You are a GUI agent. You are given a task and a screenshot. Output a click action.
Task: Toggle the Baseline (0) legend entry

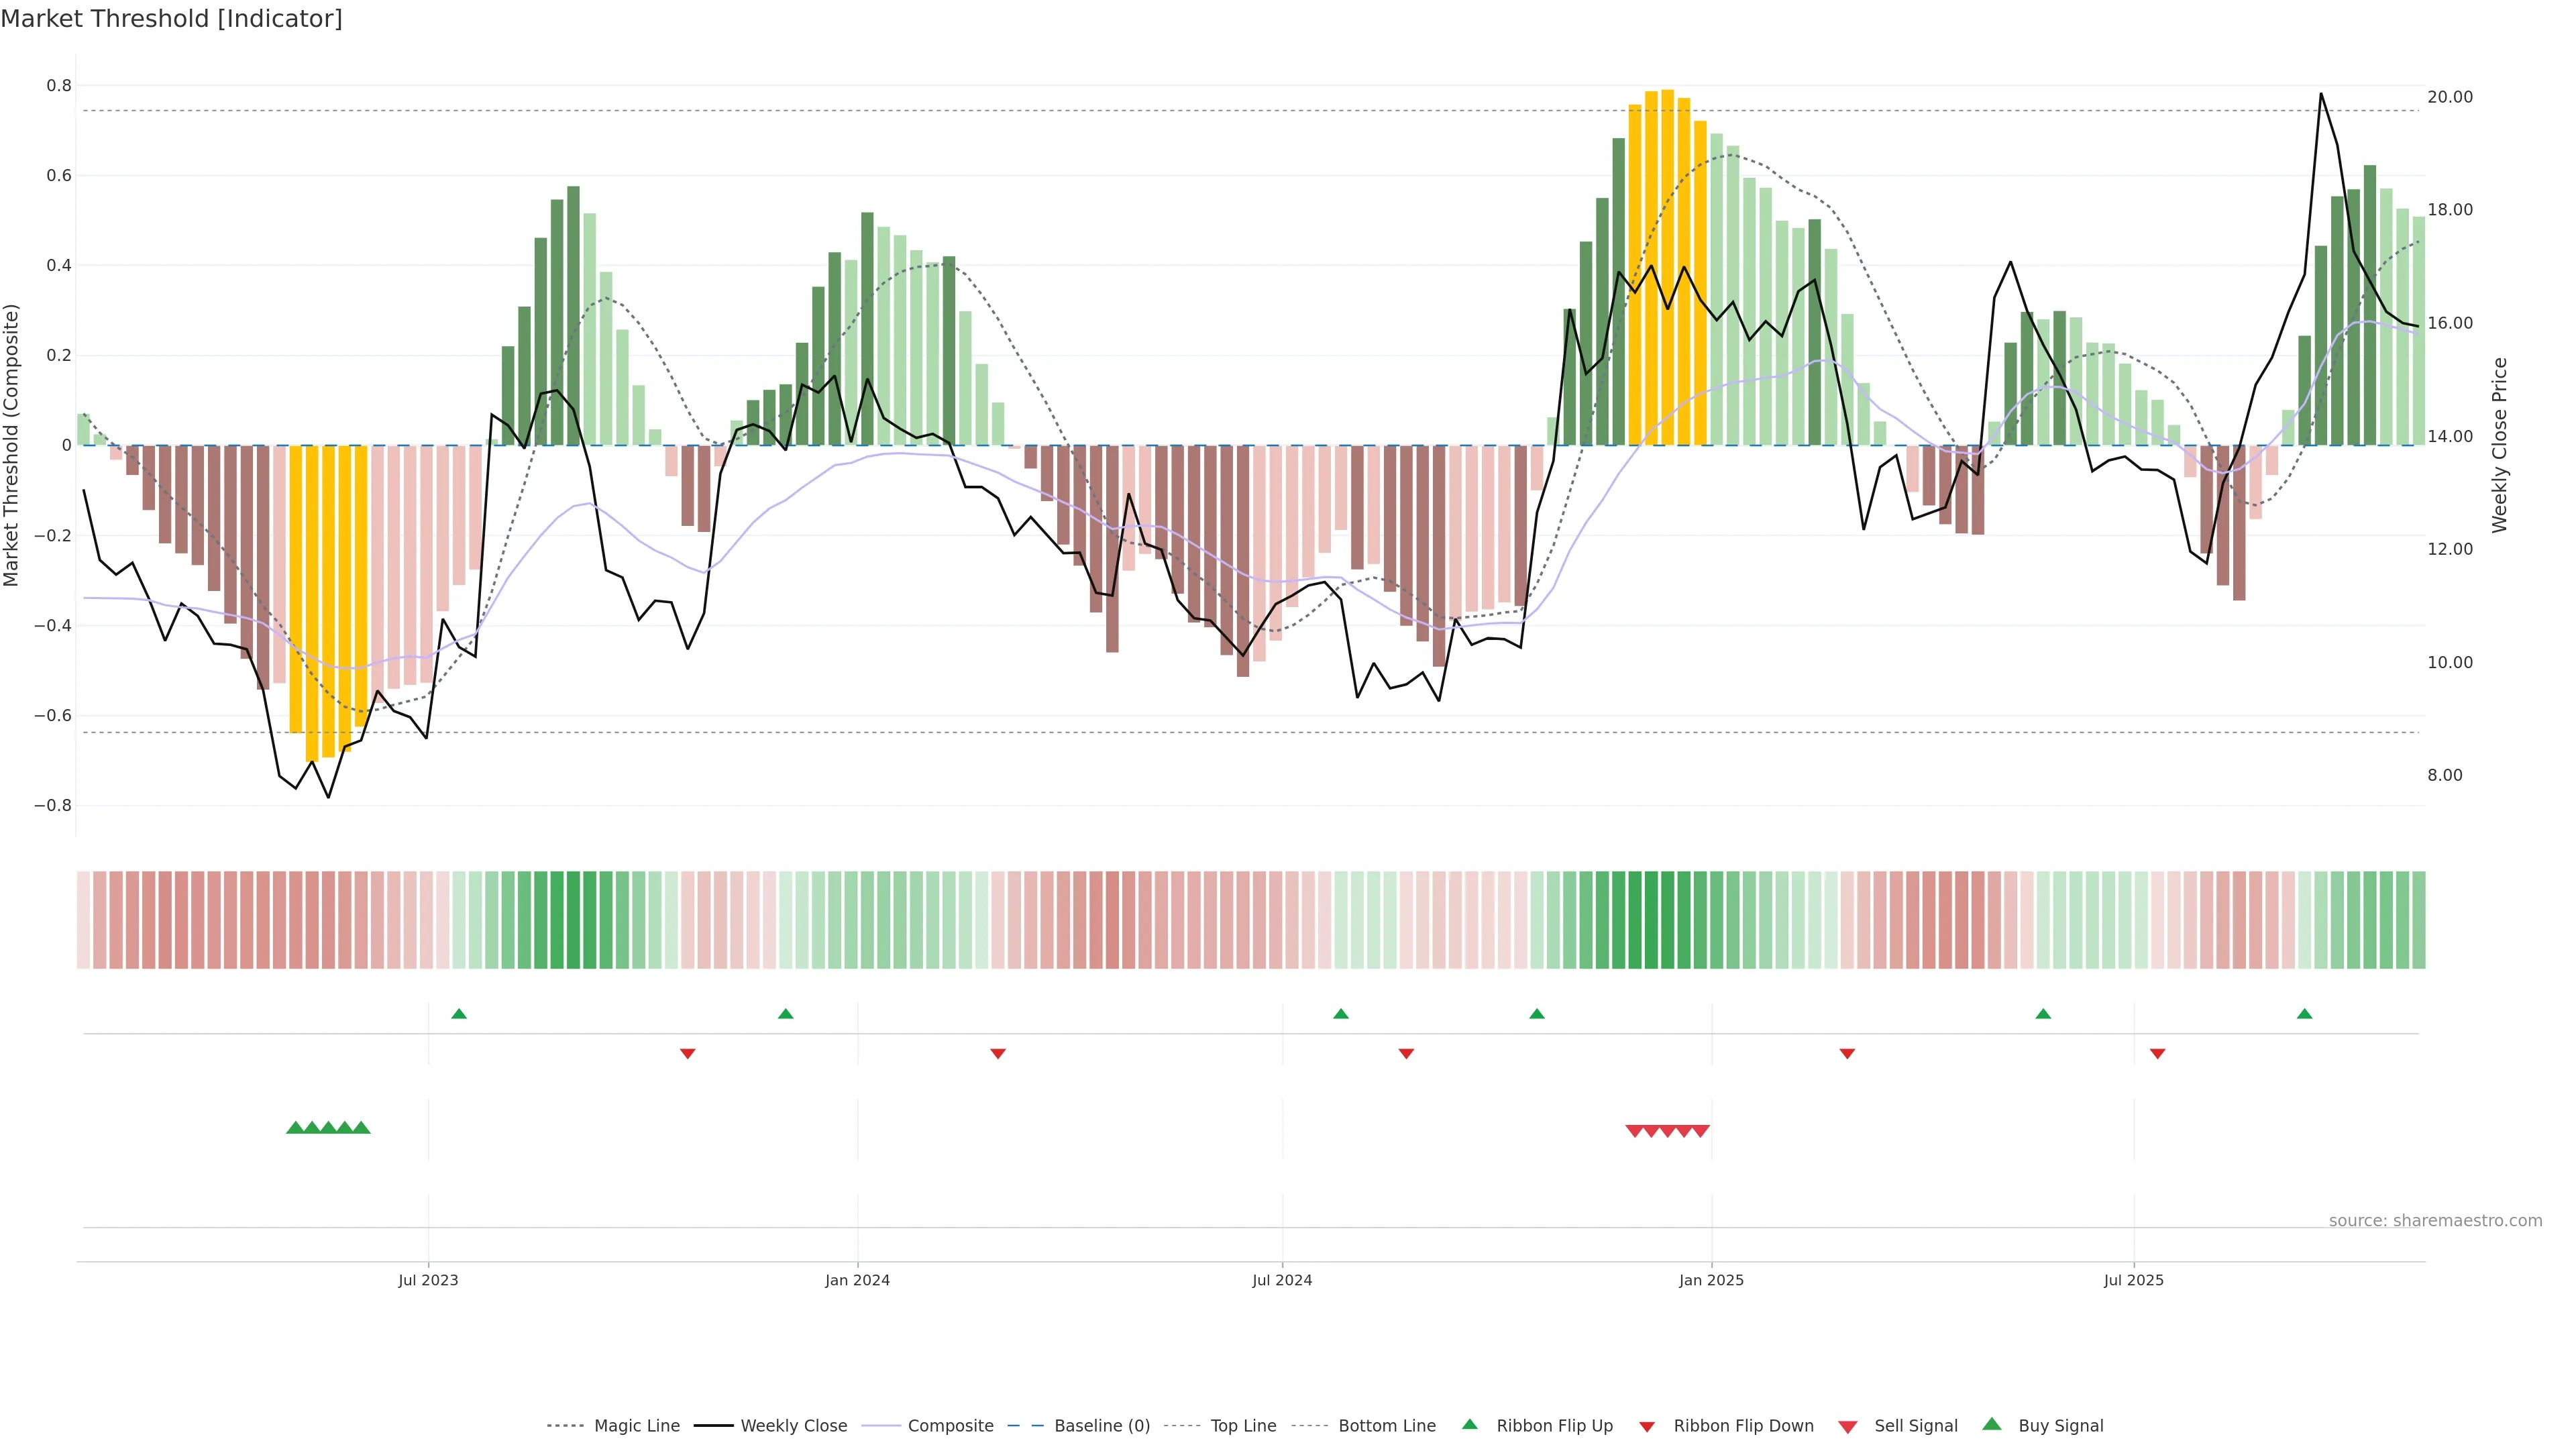tap(1102, 1426)
